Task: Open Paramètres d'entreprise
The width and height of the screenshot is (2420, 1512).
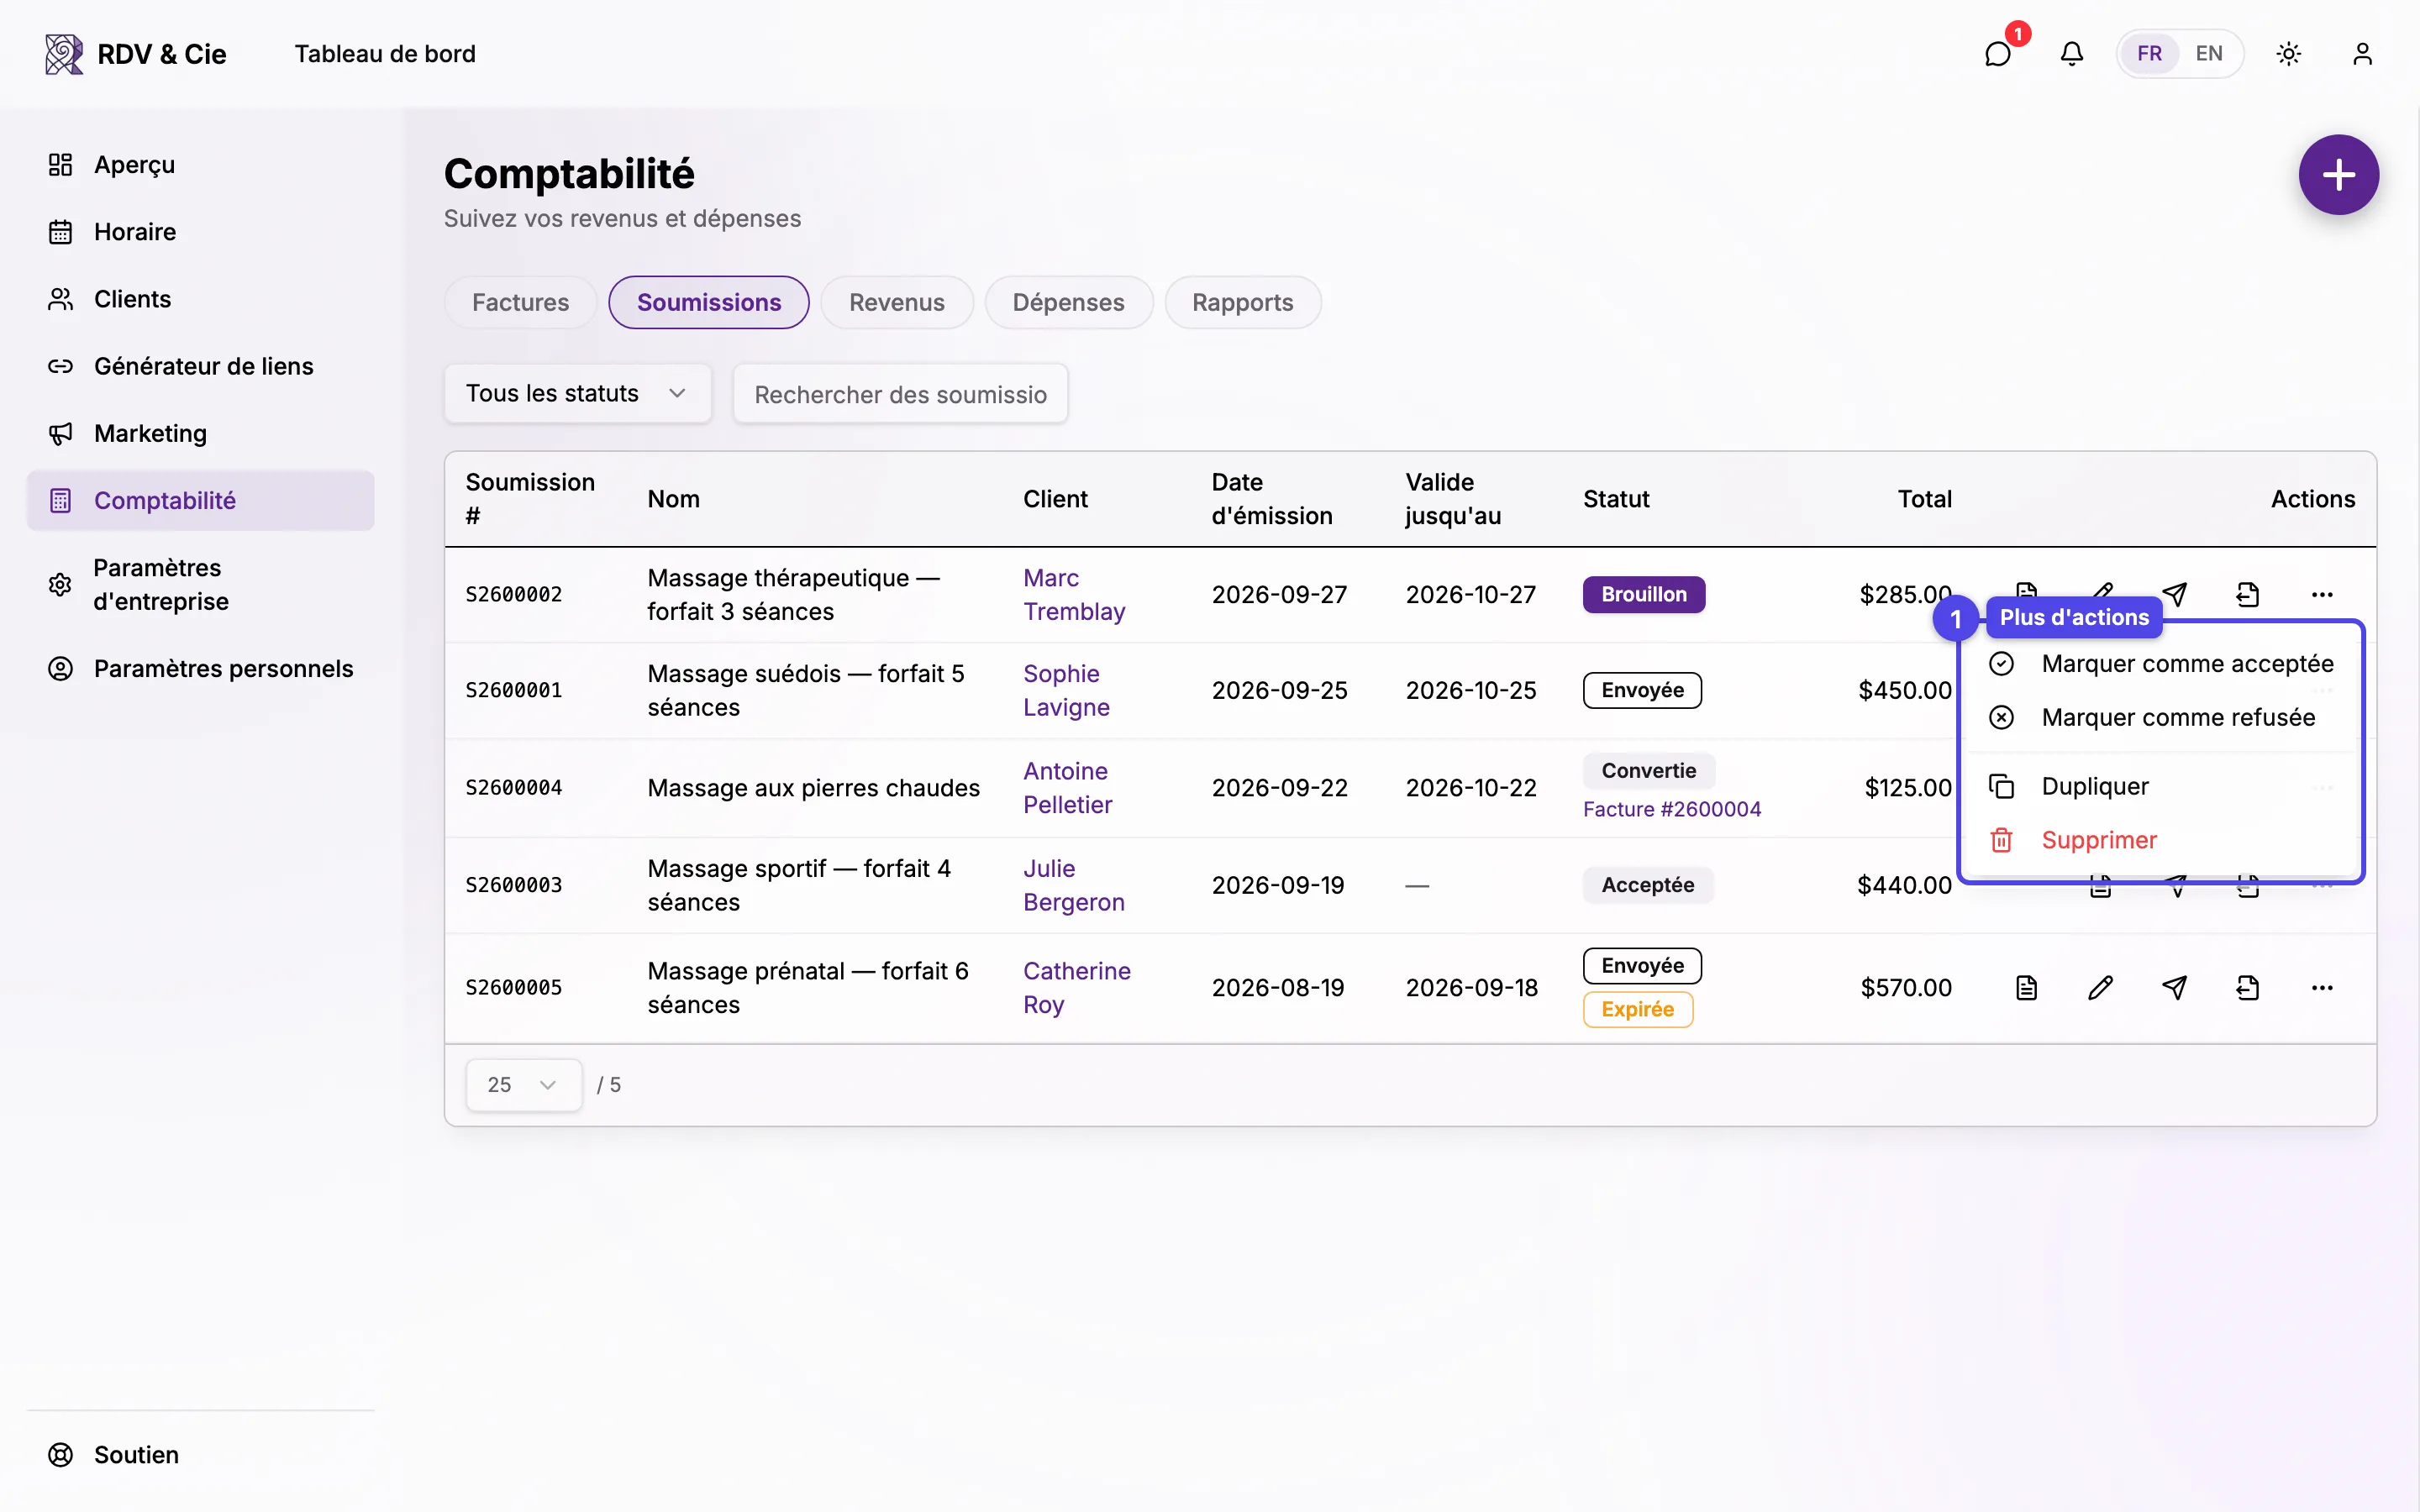Action: (200, 584)
